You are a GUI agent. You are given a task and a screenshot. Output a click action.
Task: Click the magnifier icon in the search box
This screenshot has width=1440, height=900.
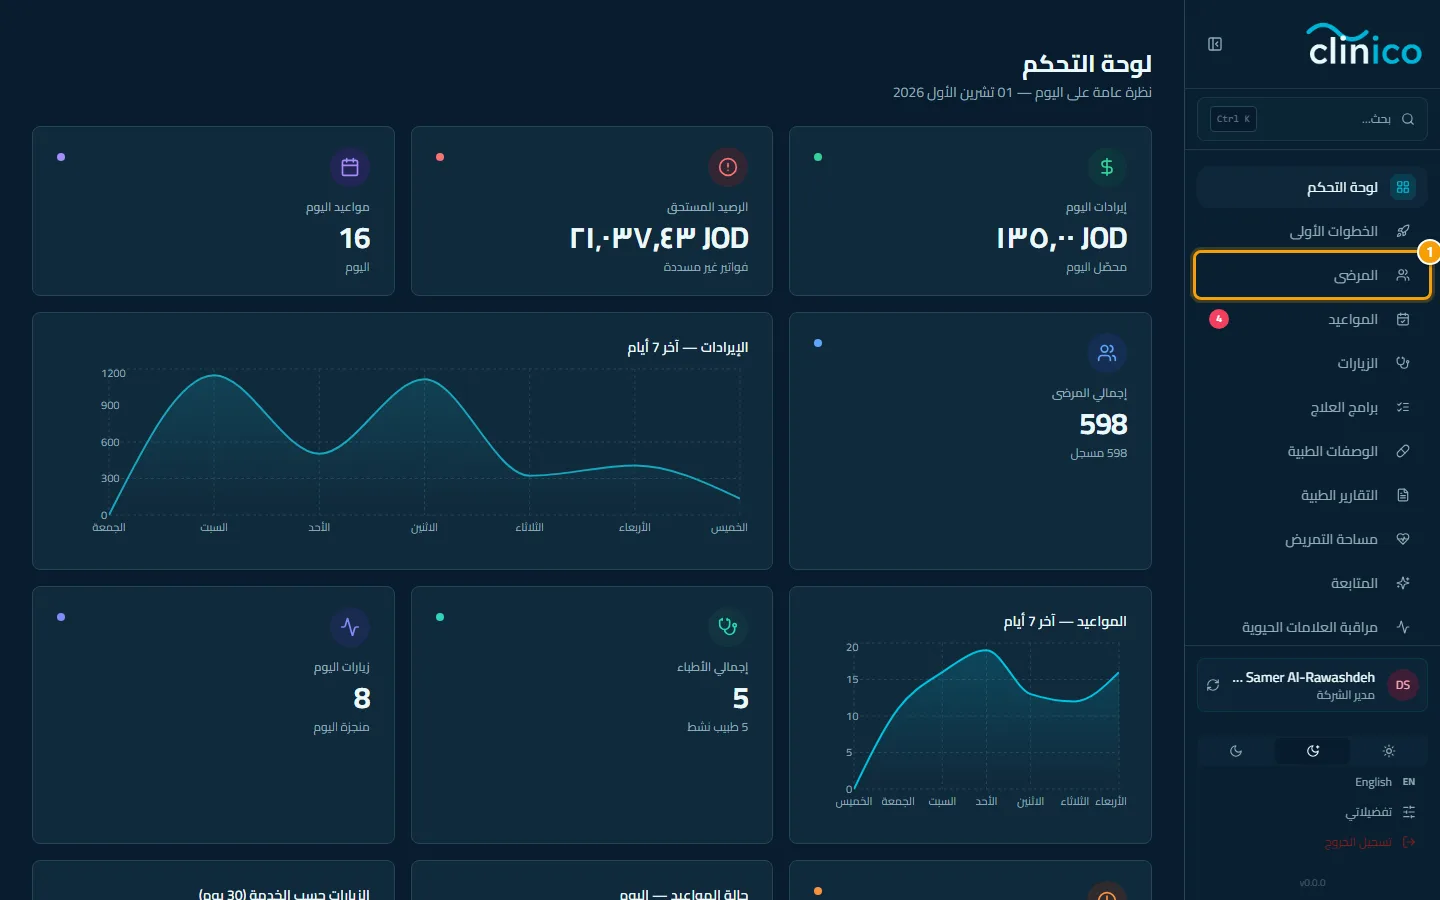coord(1408,119)
